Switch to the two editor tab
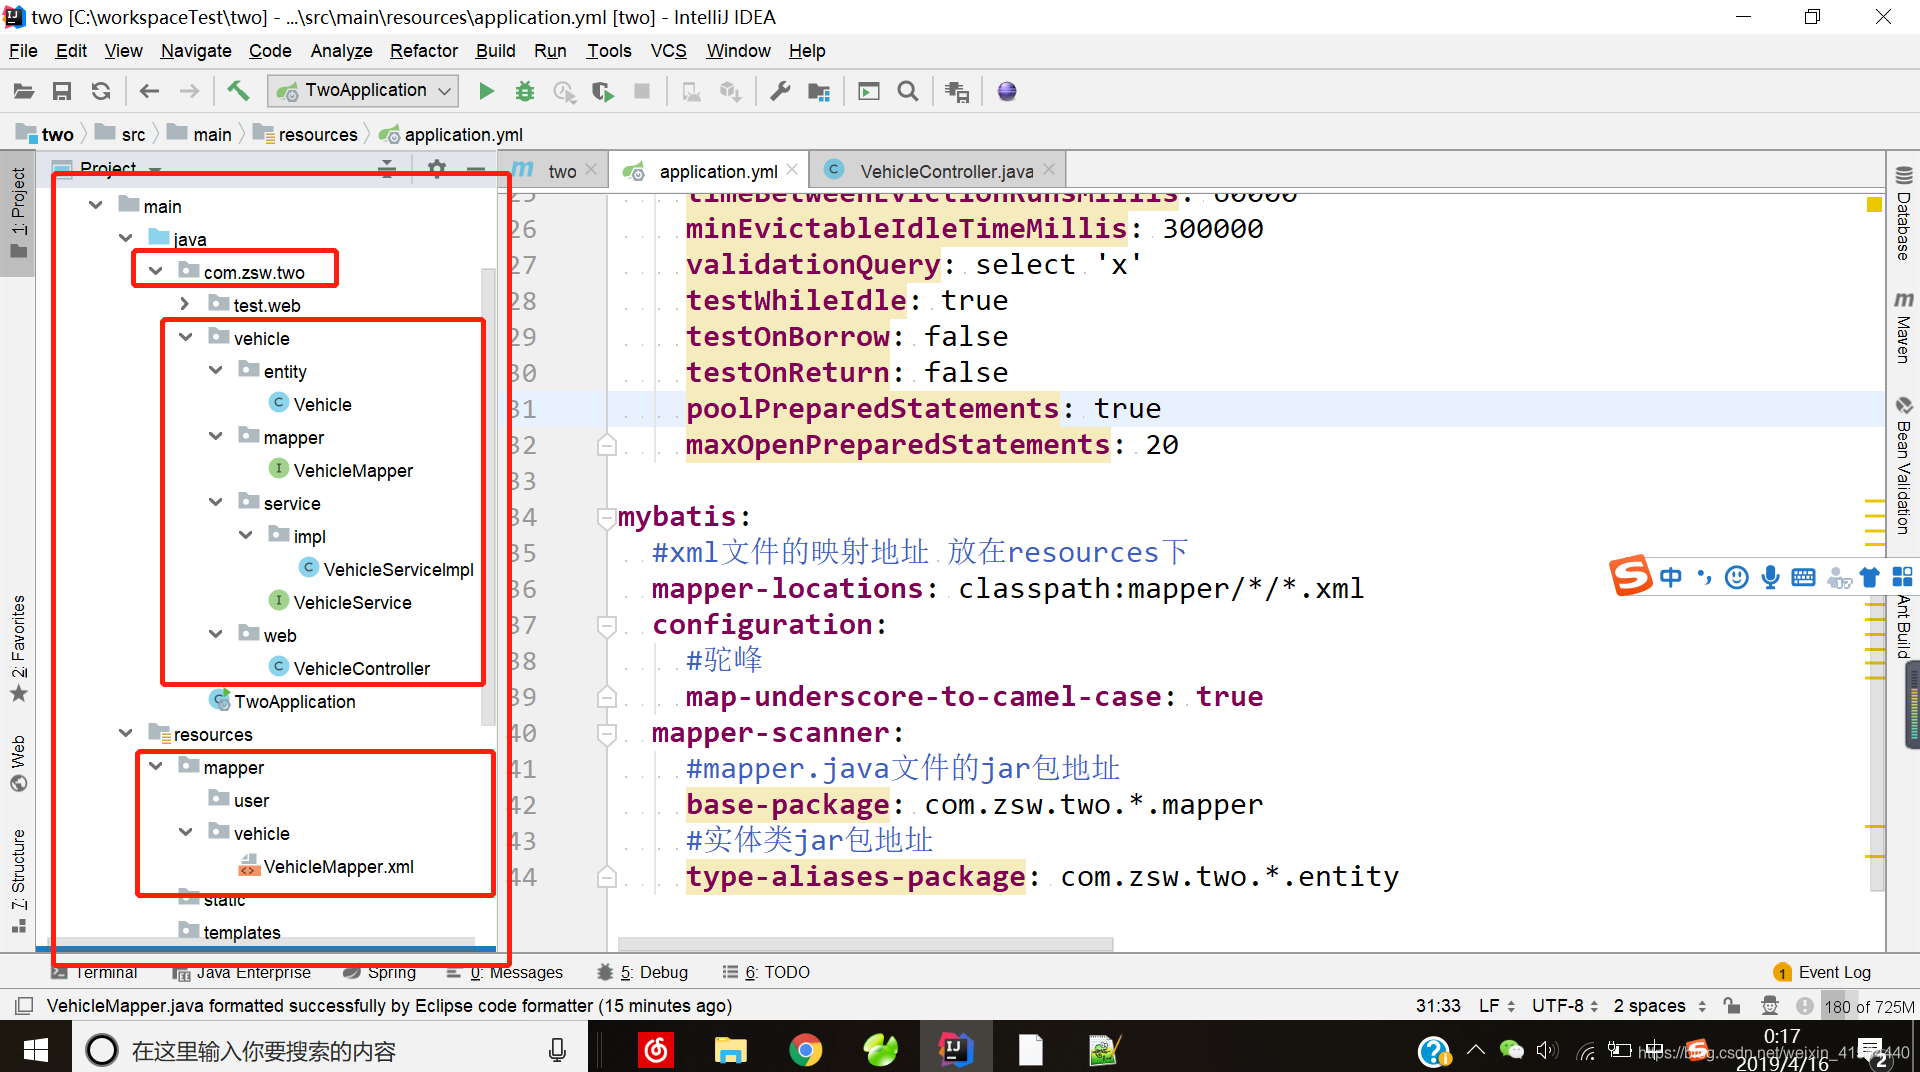1920x1072 pixels. [551, 171]
